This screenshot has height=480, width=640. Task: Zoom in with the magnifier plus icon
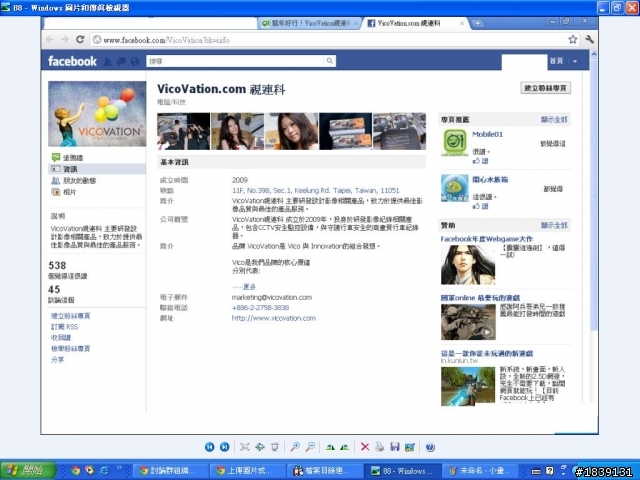click(295, 447)
